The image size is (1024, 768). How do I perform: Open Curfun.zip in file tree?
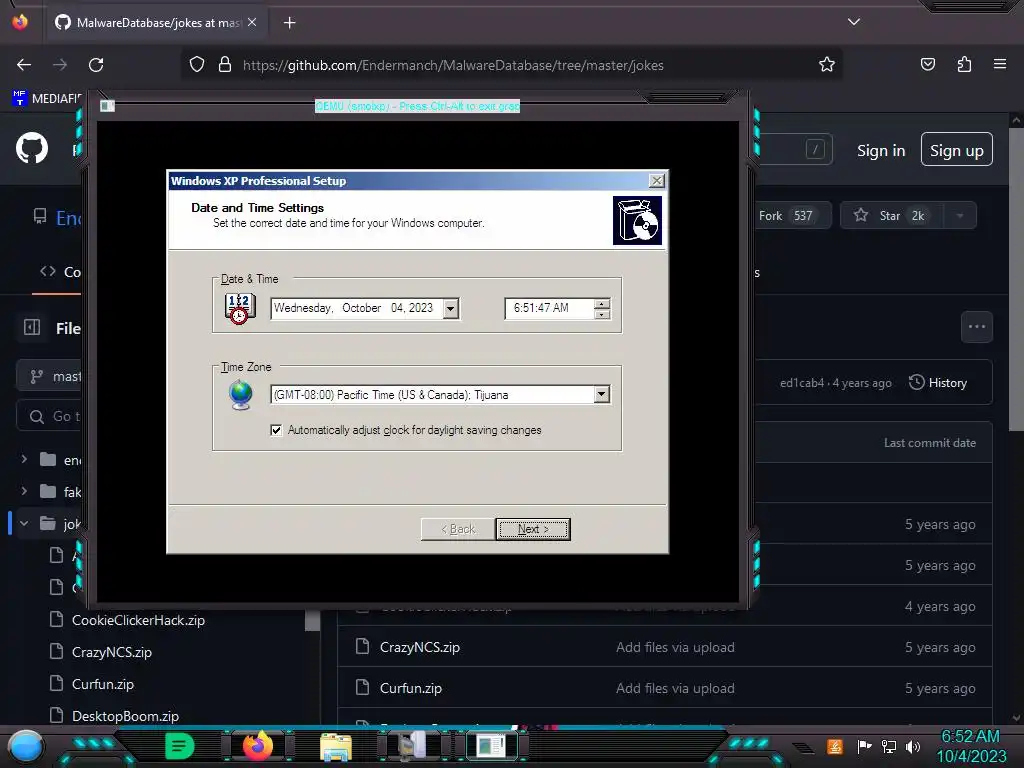(103, 684)
